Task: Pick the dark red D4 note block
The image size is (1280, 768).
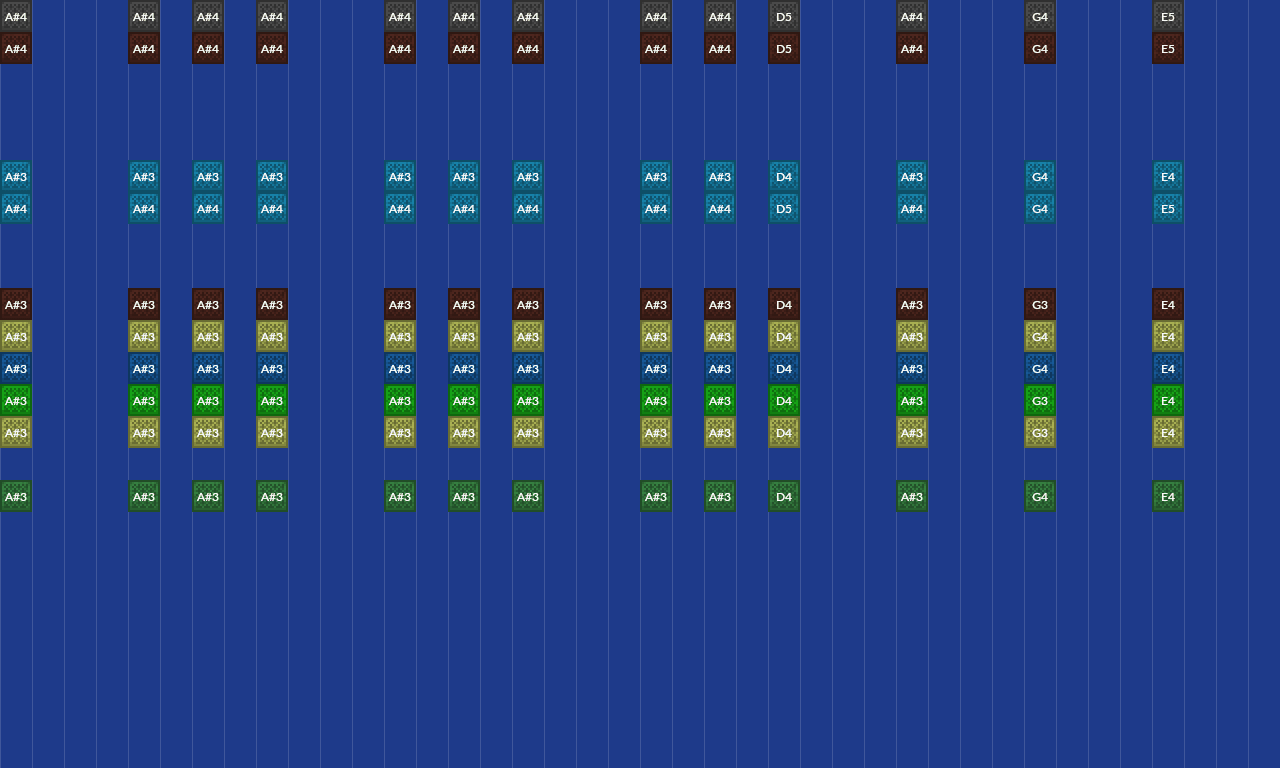Action: coord(784,304)
